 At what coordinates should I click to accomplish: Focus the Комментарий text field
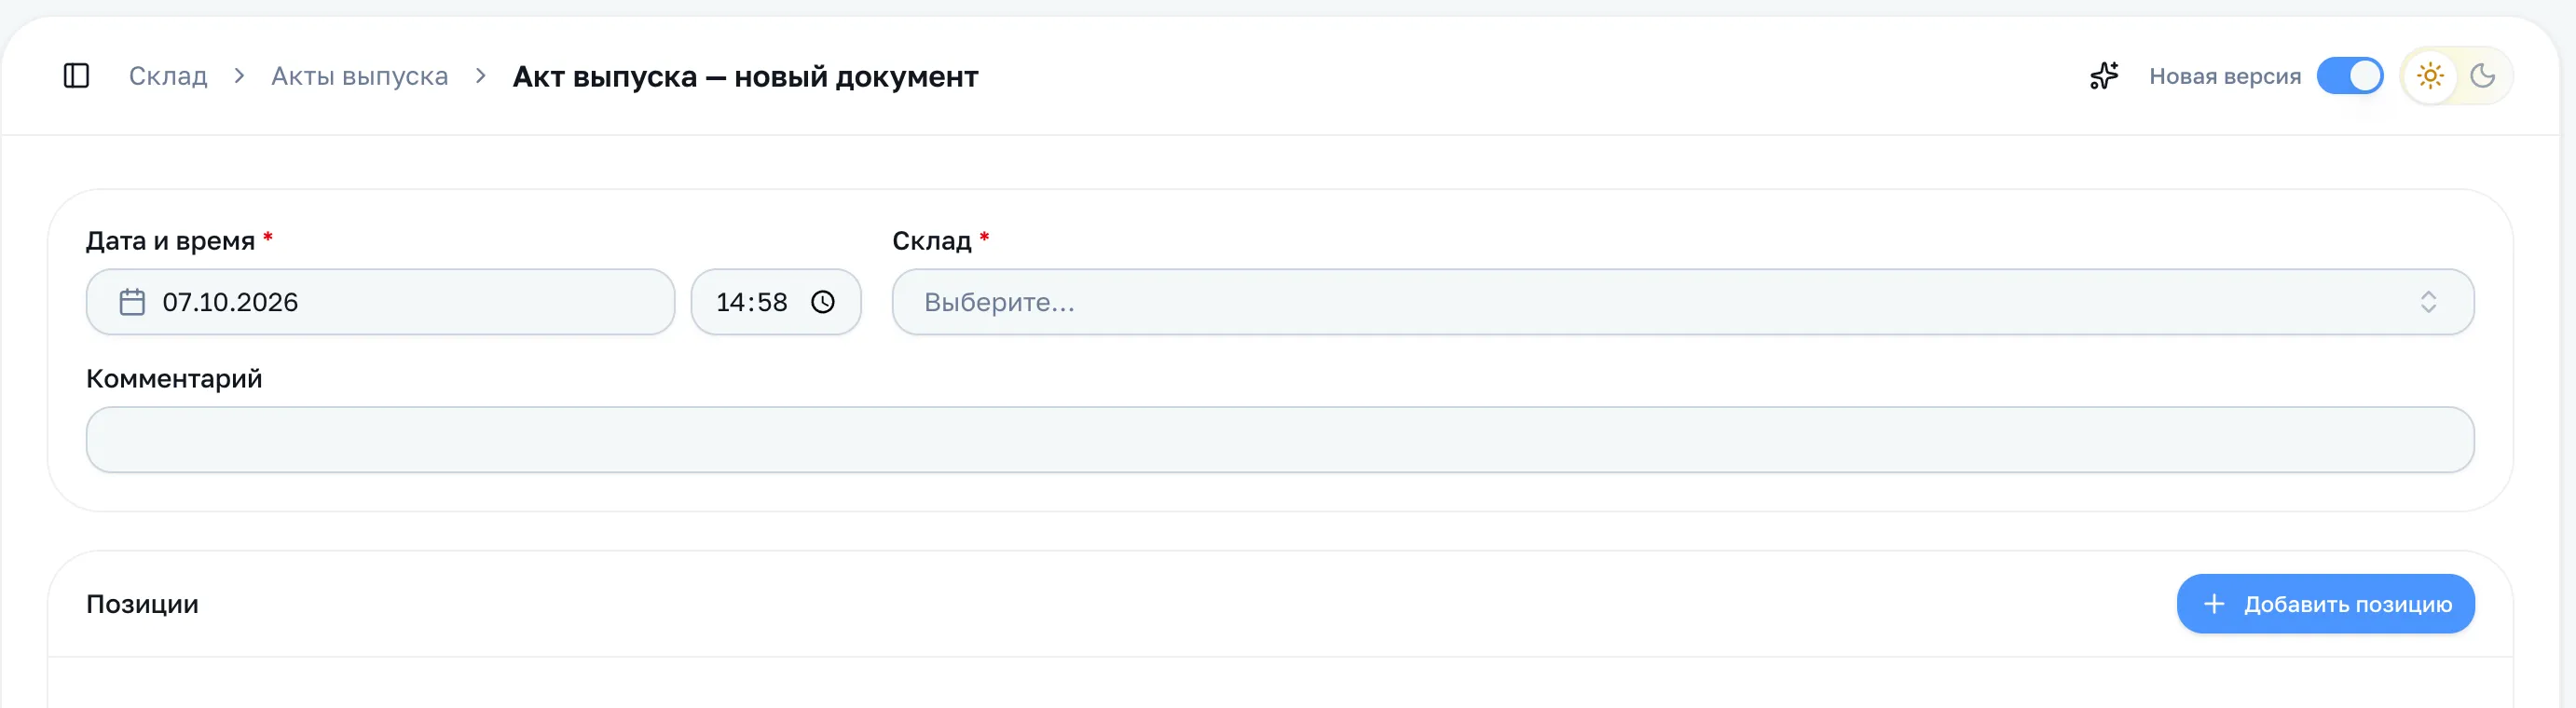[1280, 440]
